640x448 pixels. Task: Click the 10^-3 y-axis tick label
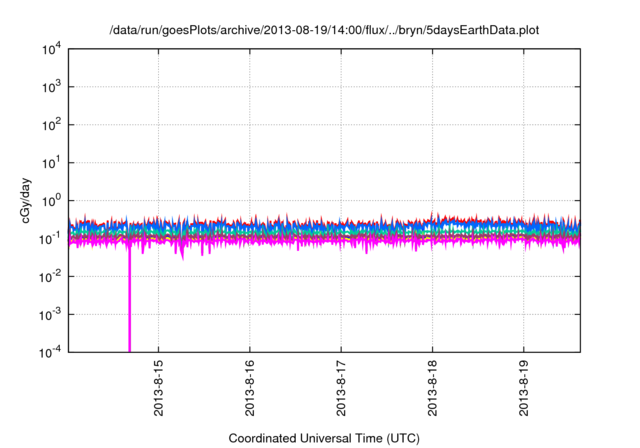(50, 315)
